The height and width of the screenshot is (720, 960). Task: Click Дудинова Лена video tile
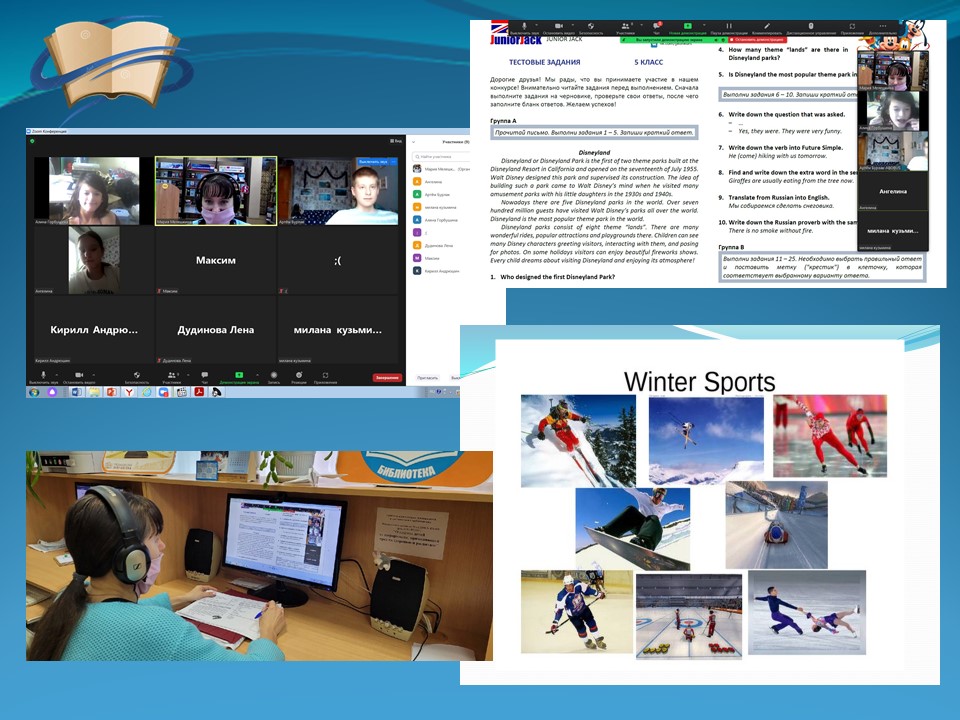pos(216,329)
